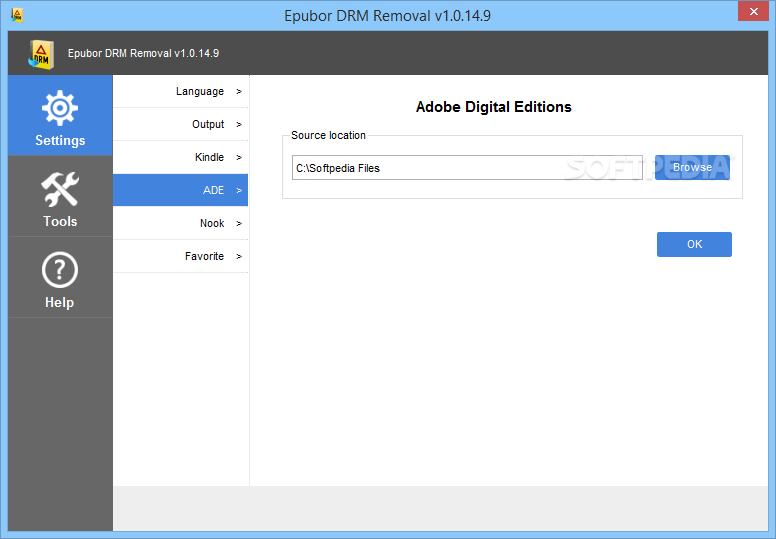Viewport: 776px width, 539px height.
Task: Open the Settings gear icon in sidebar
Action: [x=59, y=107]
